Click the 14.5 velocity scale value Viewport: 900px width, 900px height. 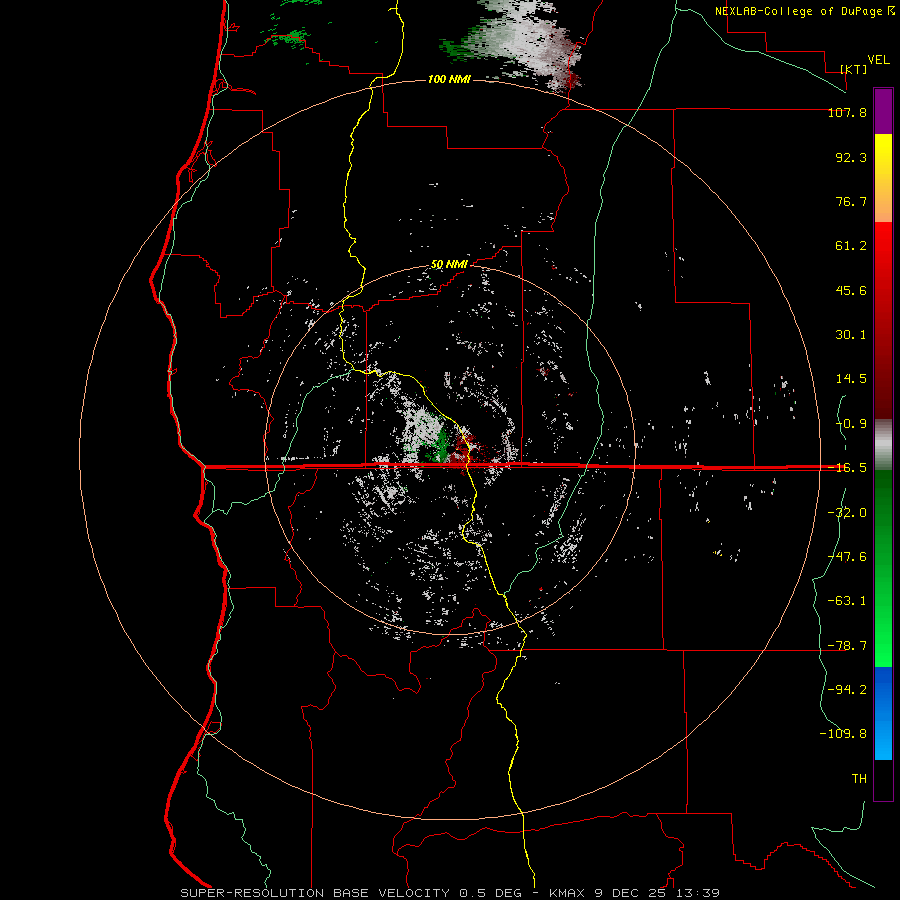click(851, 379)
